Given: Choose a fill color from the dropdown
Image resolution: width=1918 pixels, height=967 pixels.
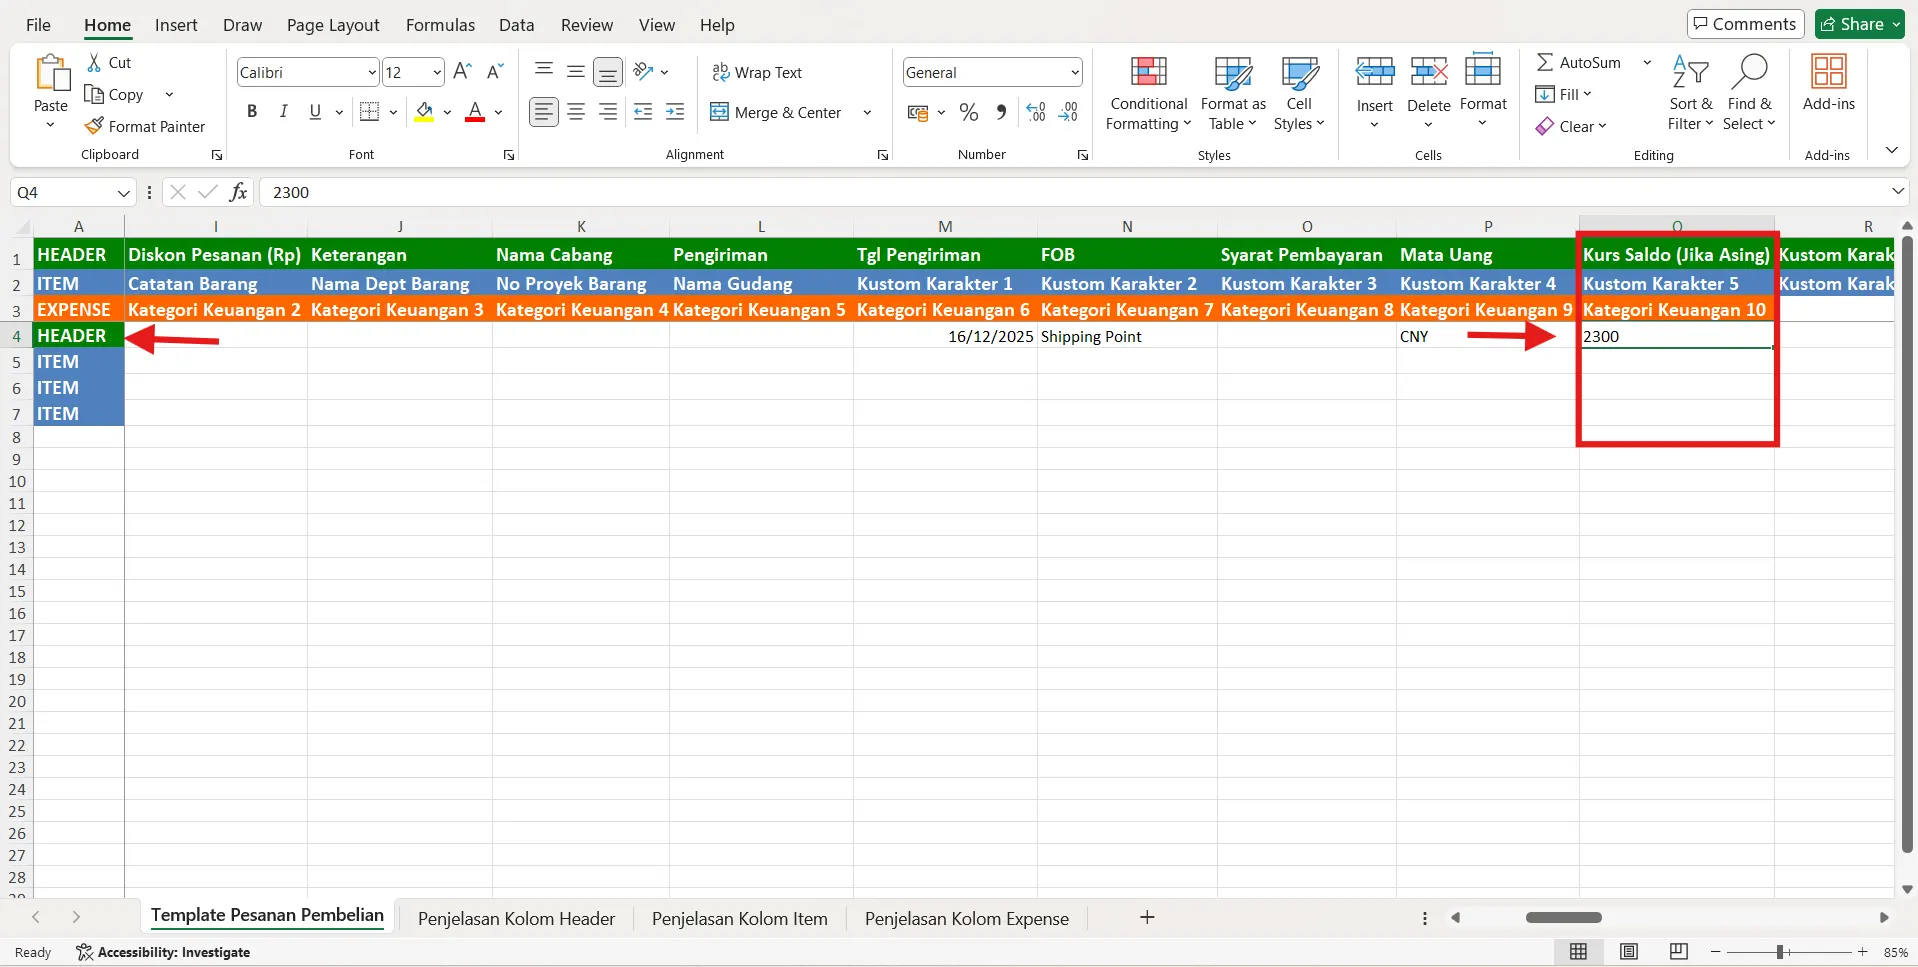Looking at the screenshot, I should click(448, 112).
